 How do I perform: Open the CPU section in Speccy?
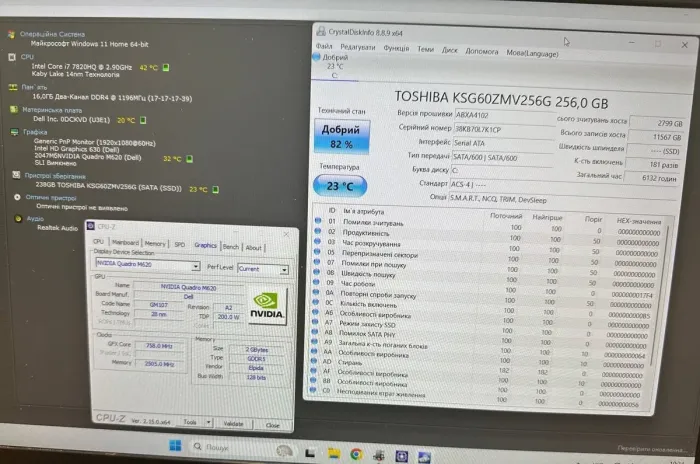tap(27, 57)
